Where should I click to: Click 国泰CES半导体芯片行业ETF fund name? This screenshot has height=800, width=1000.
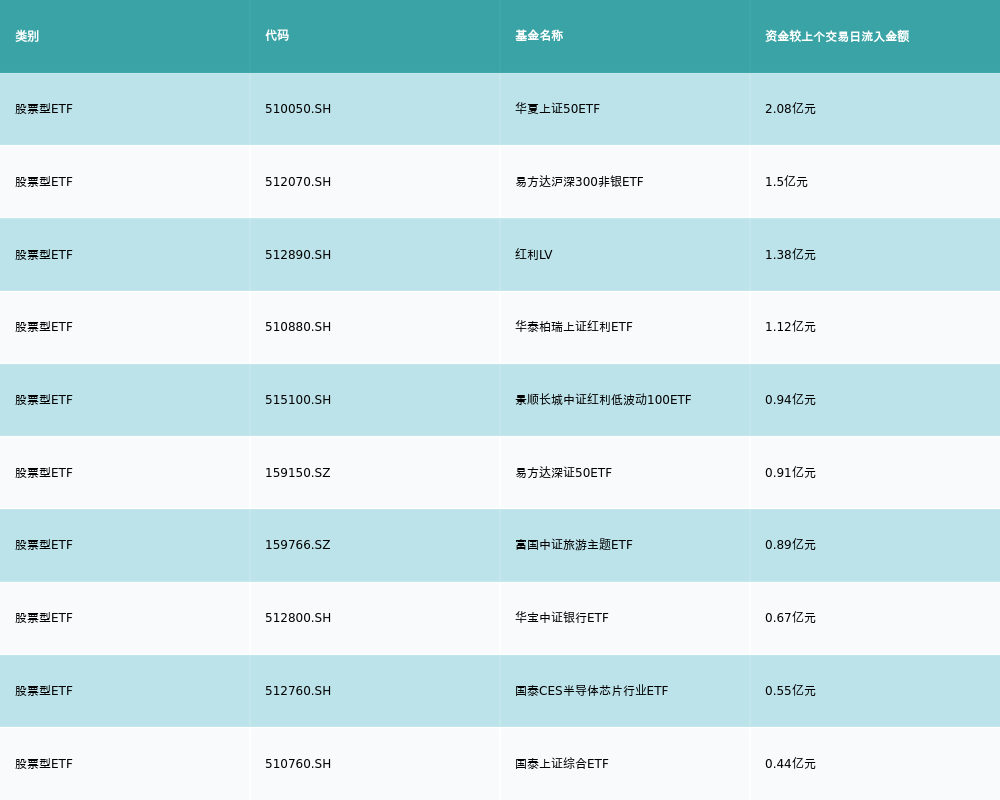coord(592,691)
